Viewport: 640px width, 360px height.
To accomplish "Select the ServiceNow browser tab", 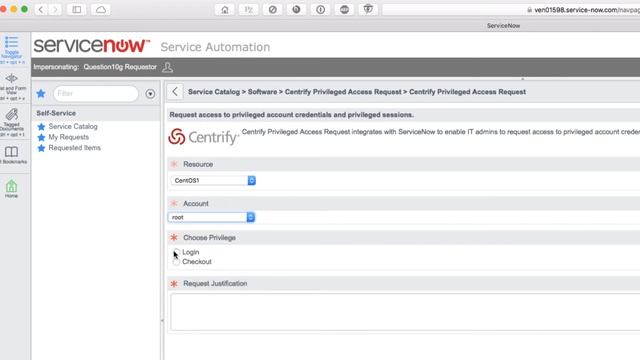I will point(503,26).
